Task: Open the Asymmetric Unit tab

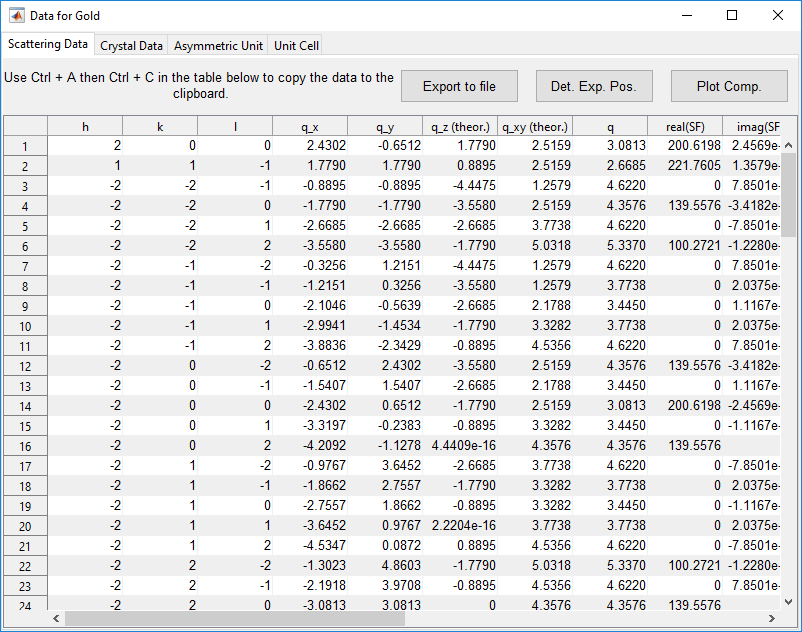Action: coord(218,46)
